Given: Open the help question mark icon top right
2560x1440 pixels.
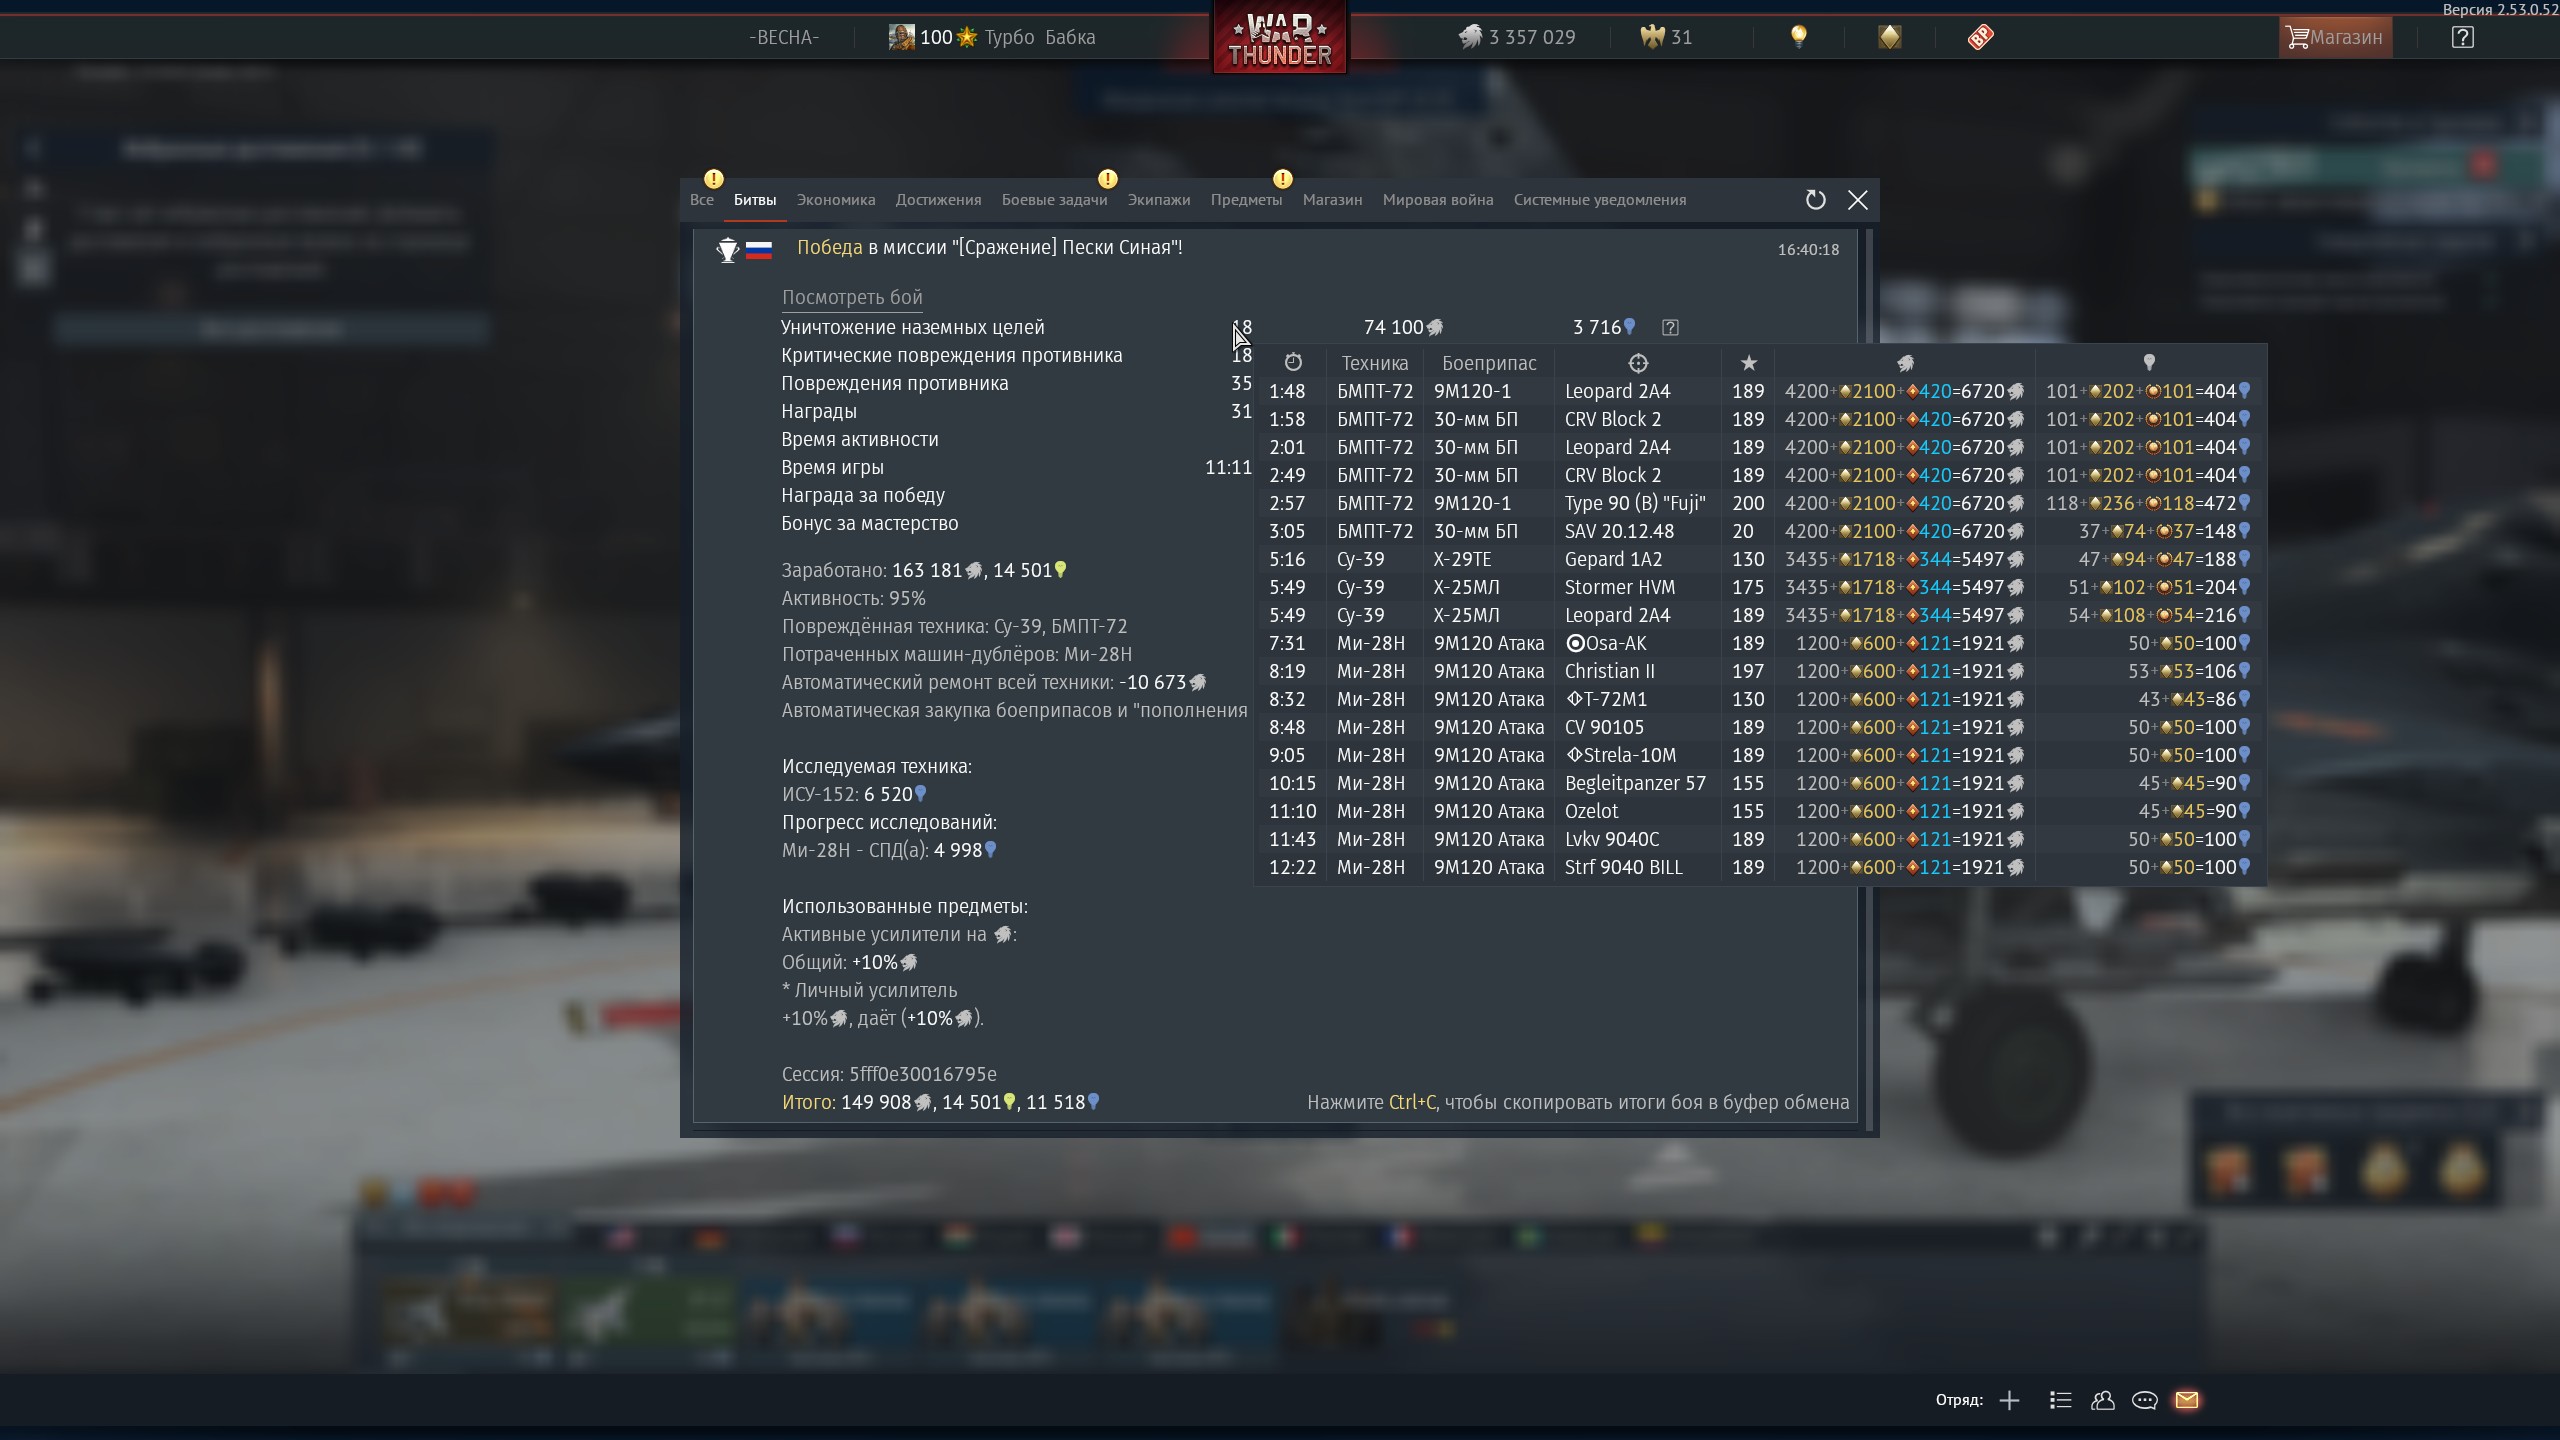Looking at the screenshot, I should click(2462, 38).
